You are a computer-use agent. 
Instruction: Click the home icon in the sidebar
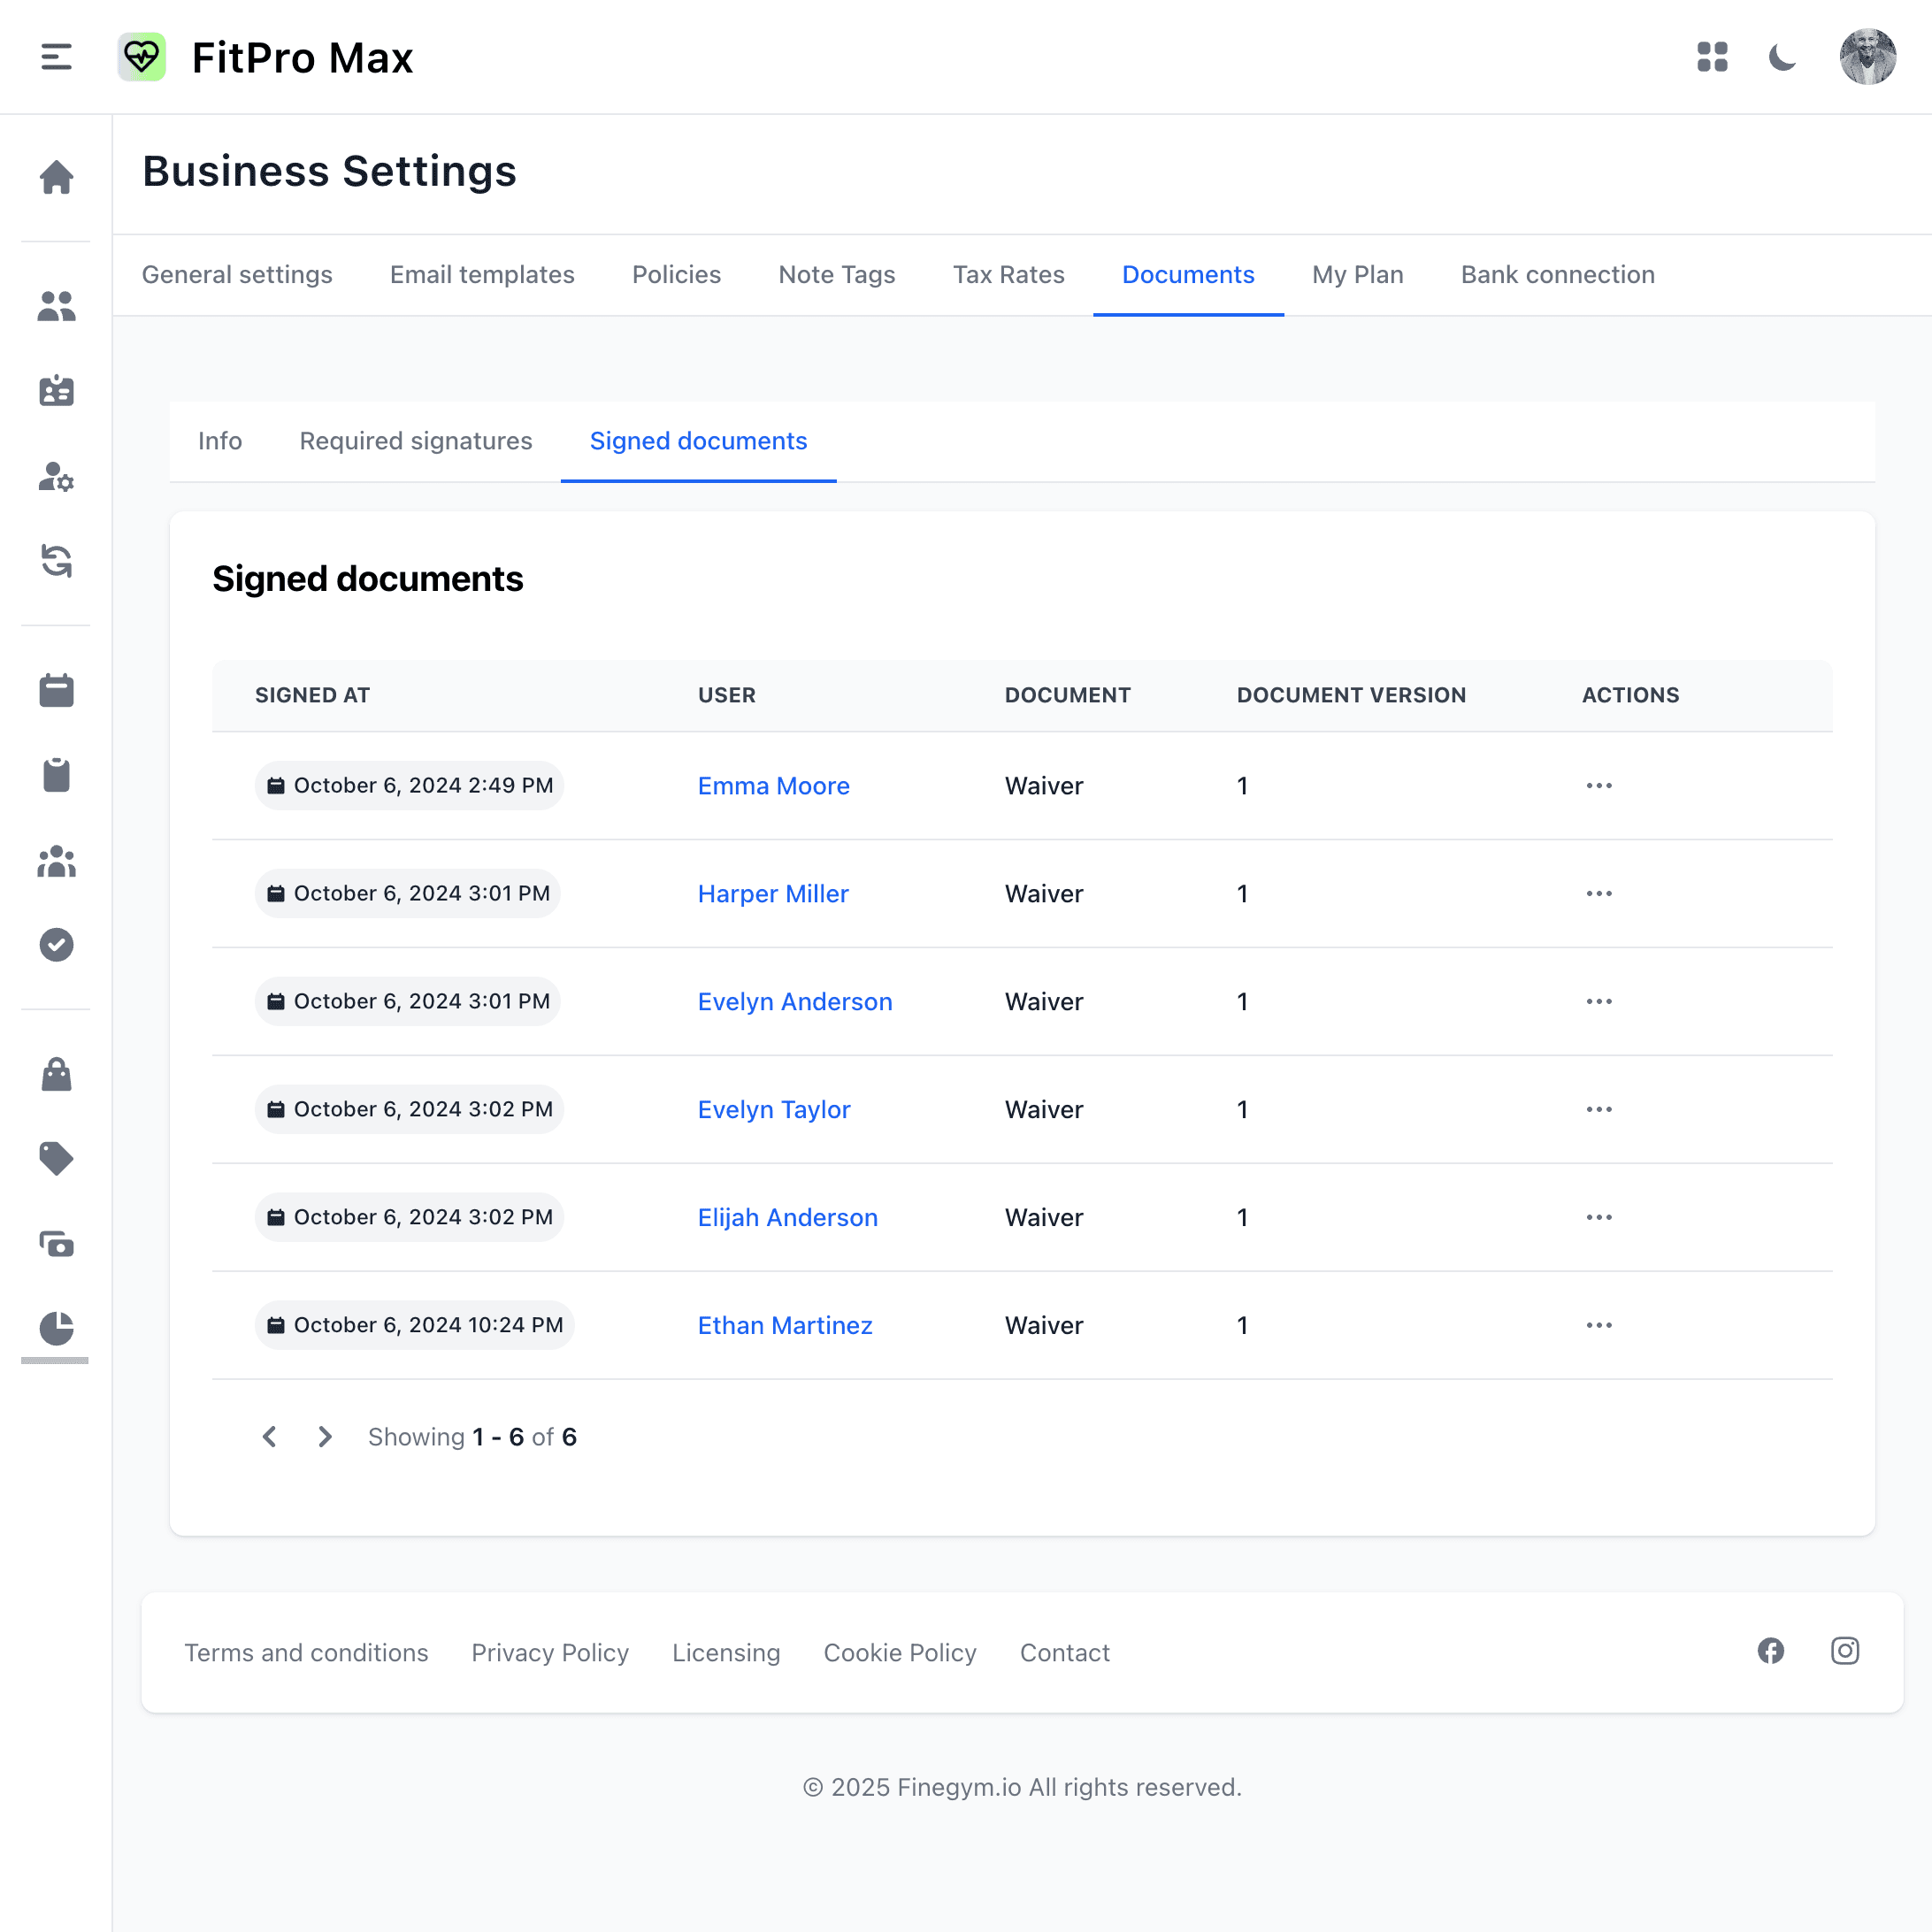tap(56, 177)
